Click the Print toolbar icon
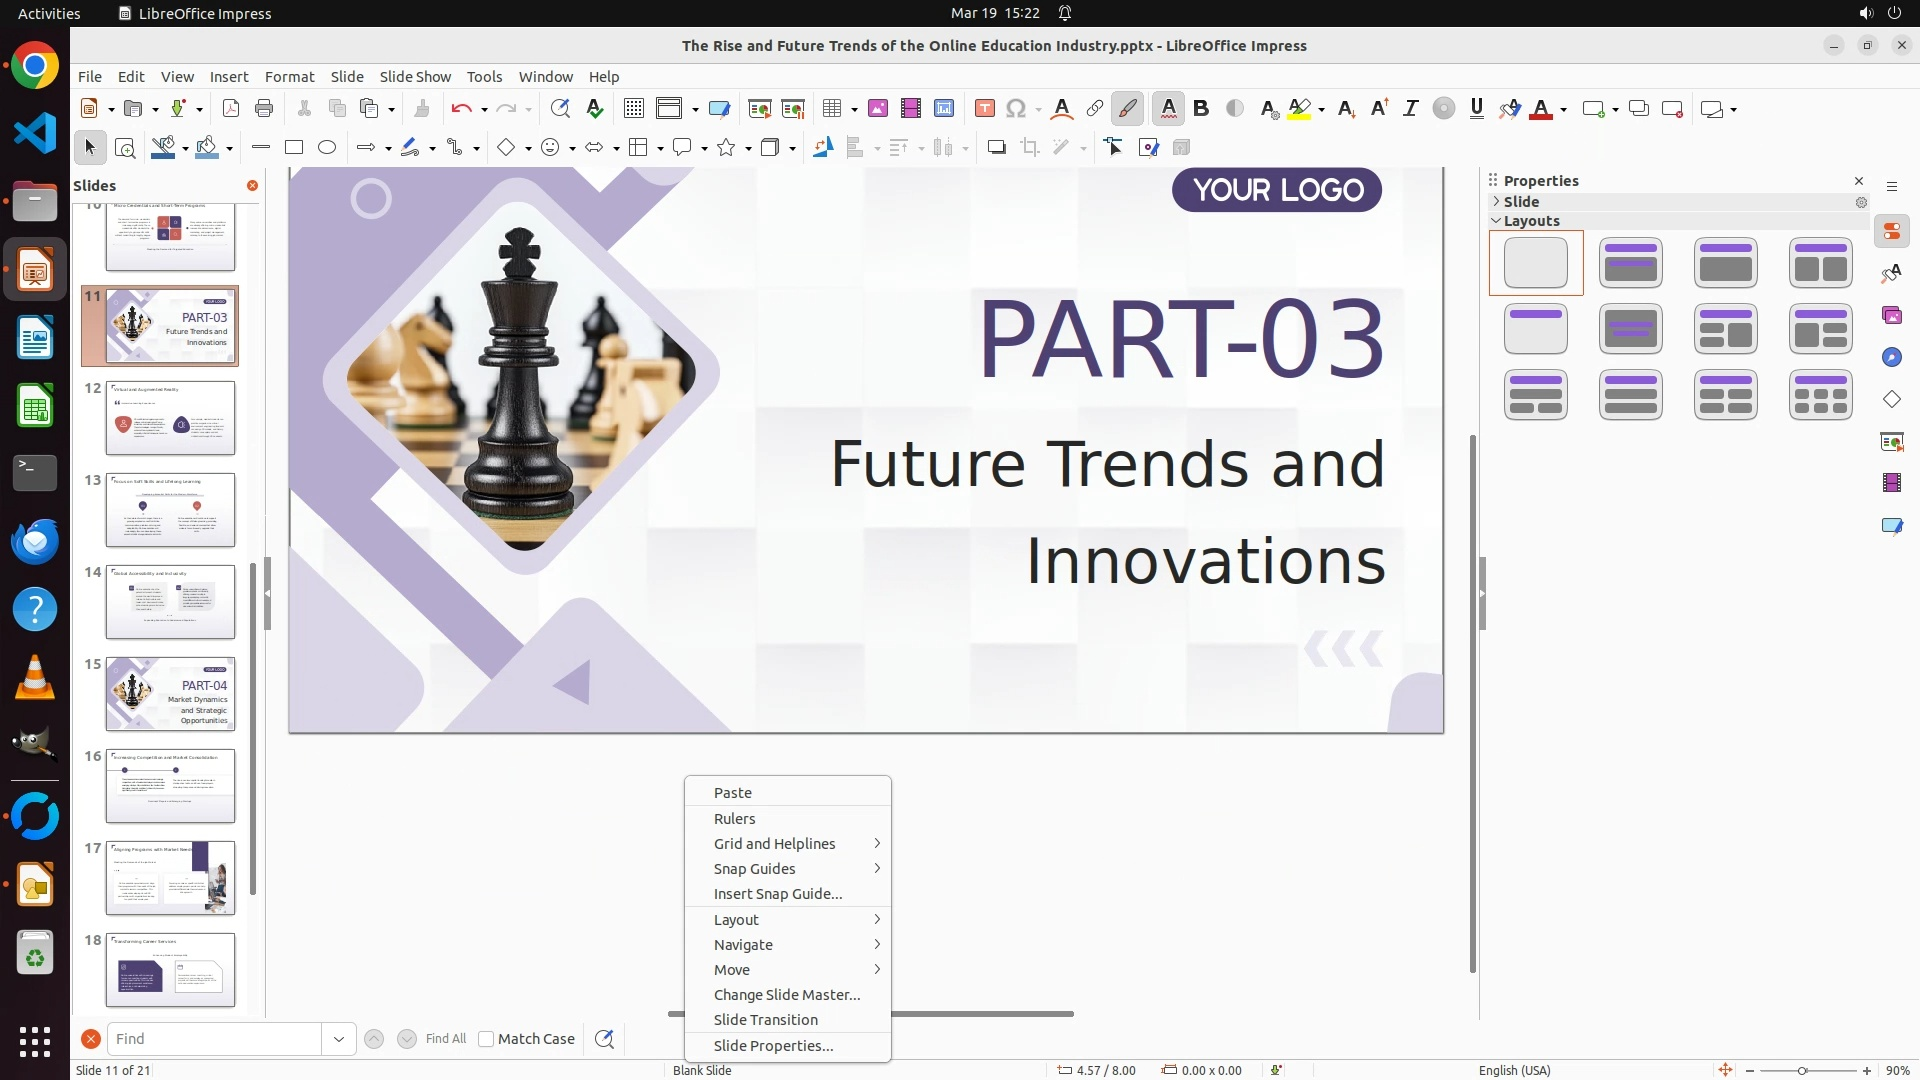This screenshot has height=1080, width=1920. click(x=264, y=109)
